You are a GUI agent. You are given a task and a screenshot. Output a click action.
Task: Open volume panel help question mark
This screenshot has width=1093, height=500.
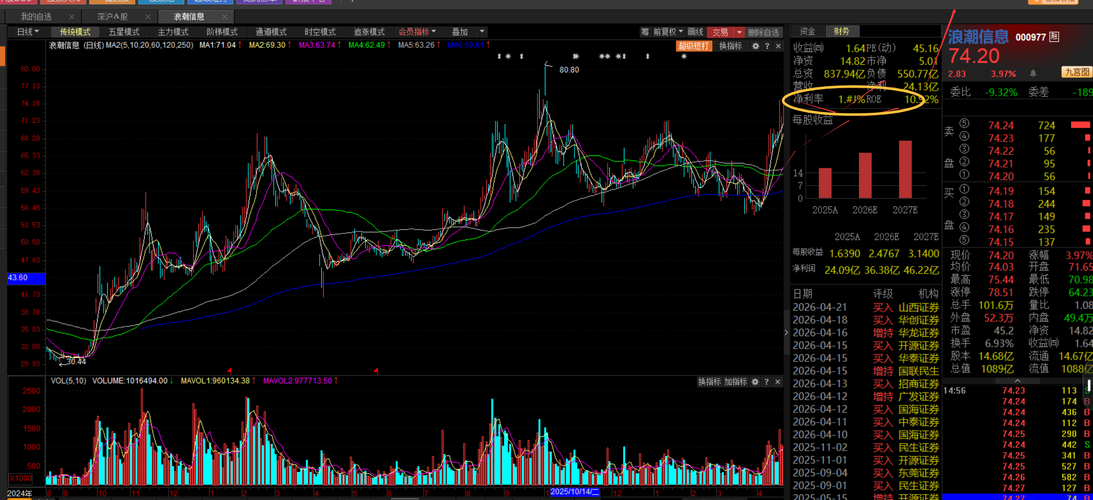pyautogui.click(x=766, y=381)
